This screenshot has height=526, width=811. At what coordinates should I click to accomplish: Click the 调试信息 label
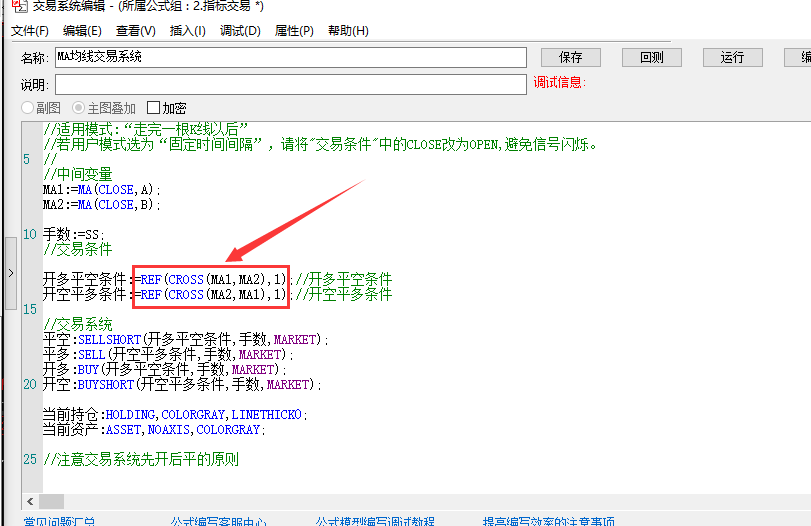(x=560, y=82)
